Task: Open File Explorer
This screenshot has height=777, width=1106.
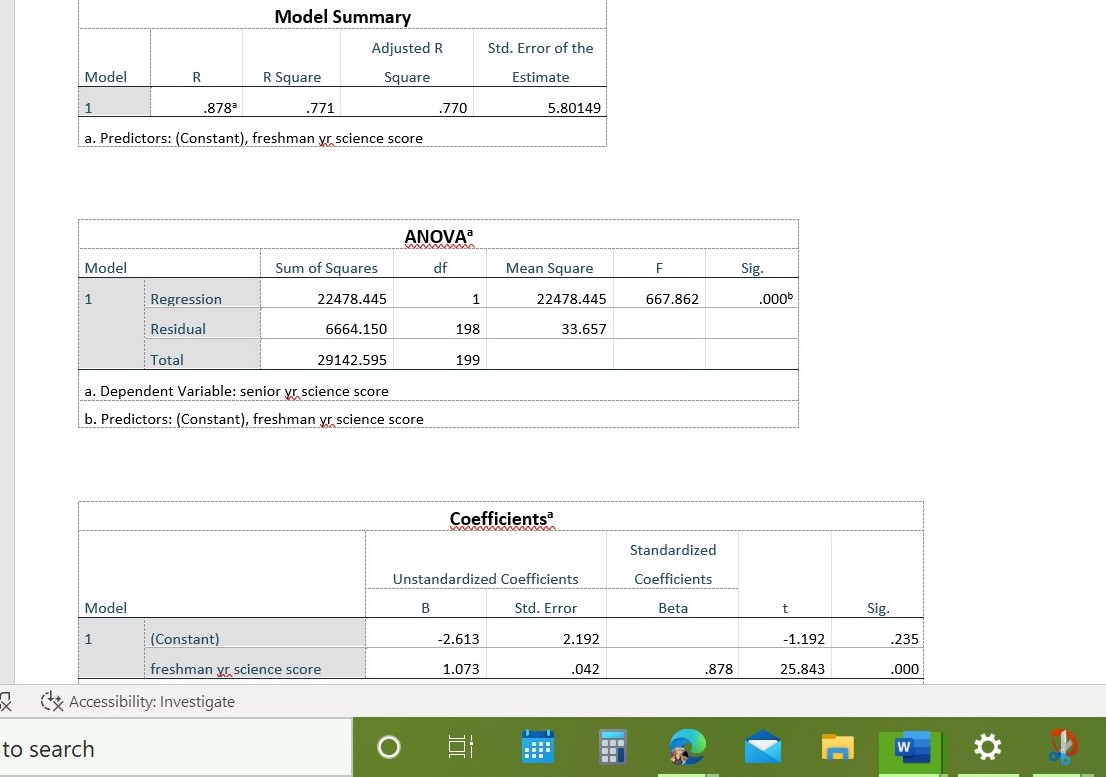Action: click(837, 746)
